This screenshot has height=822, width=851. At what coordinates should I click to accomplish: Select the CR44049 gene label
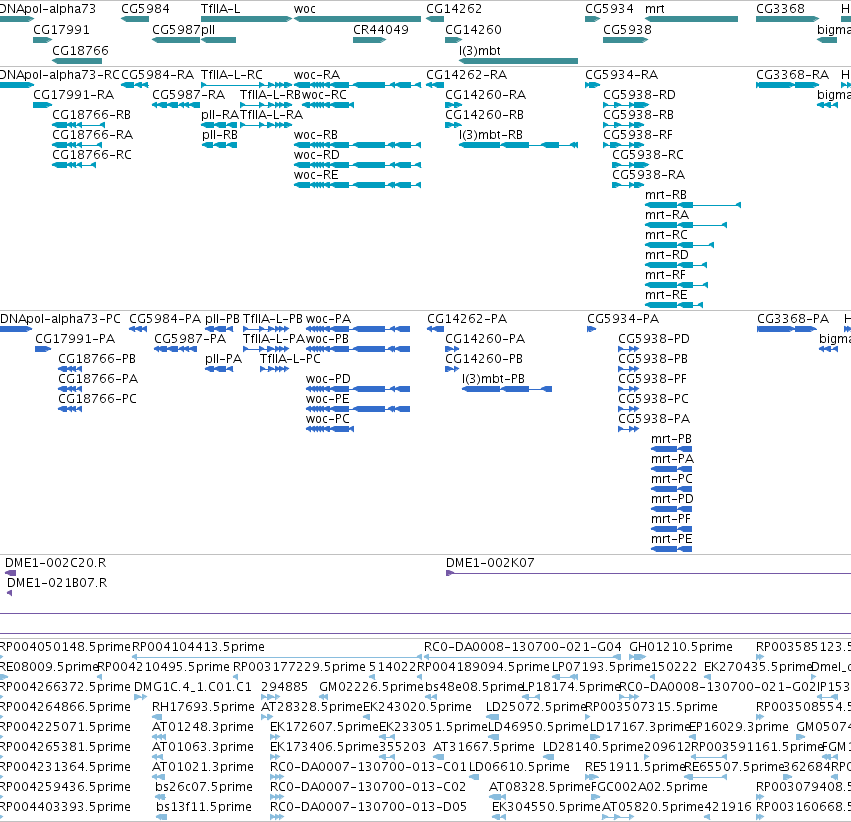pos(380,30)
